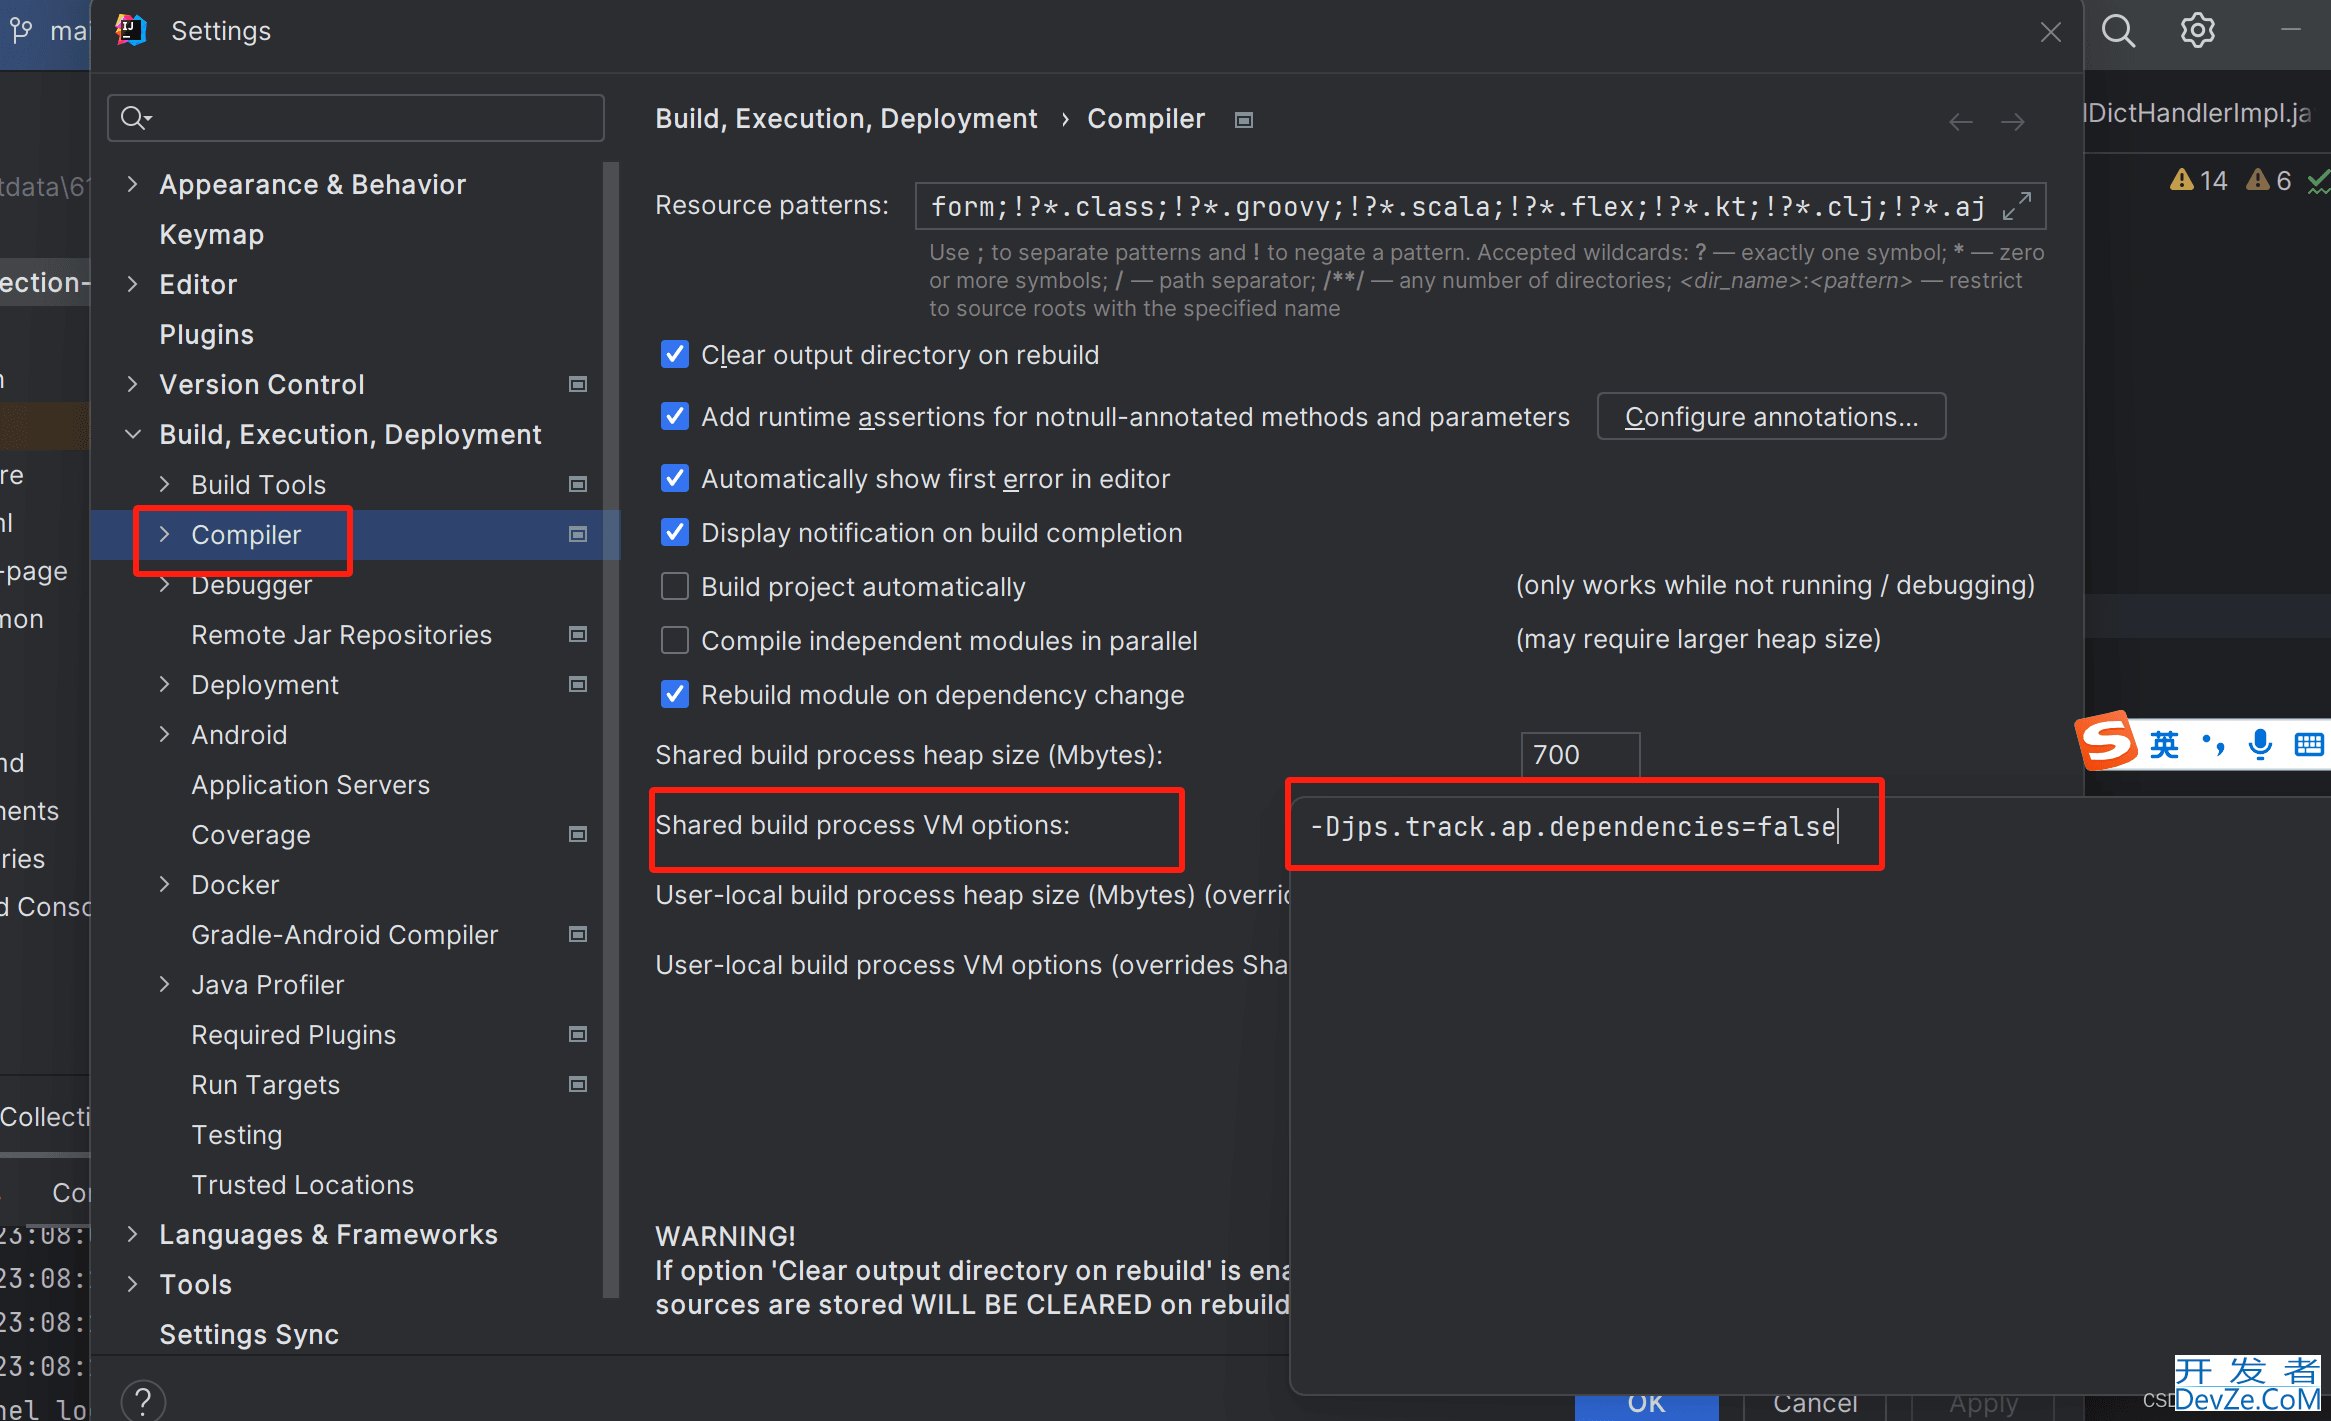Expand the Deployment node

tap(165, 684)
